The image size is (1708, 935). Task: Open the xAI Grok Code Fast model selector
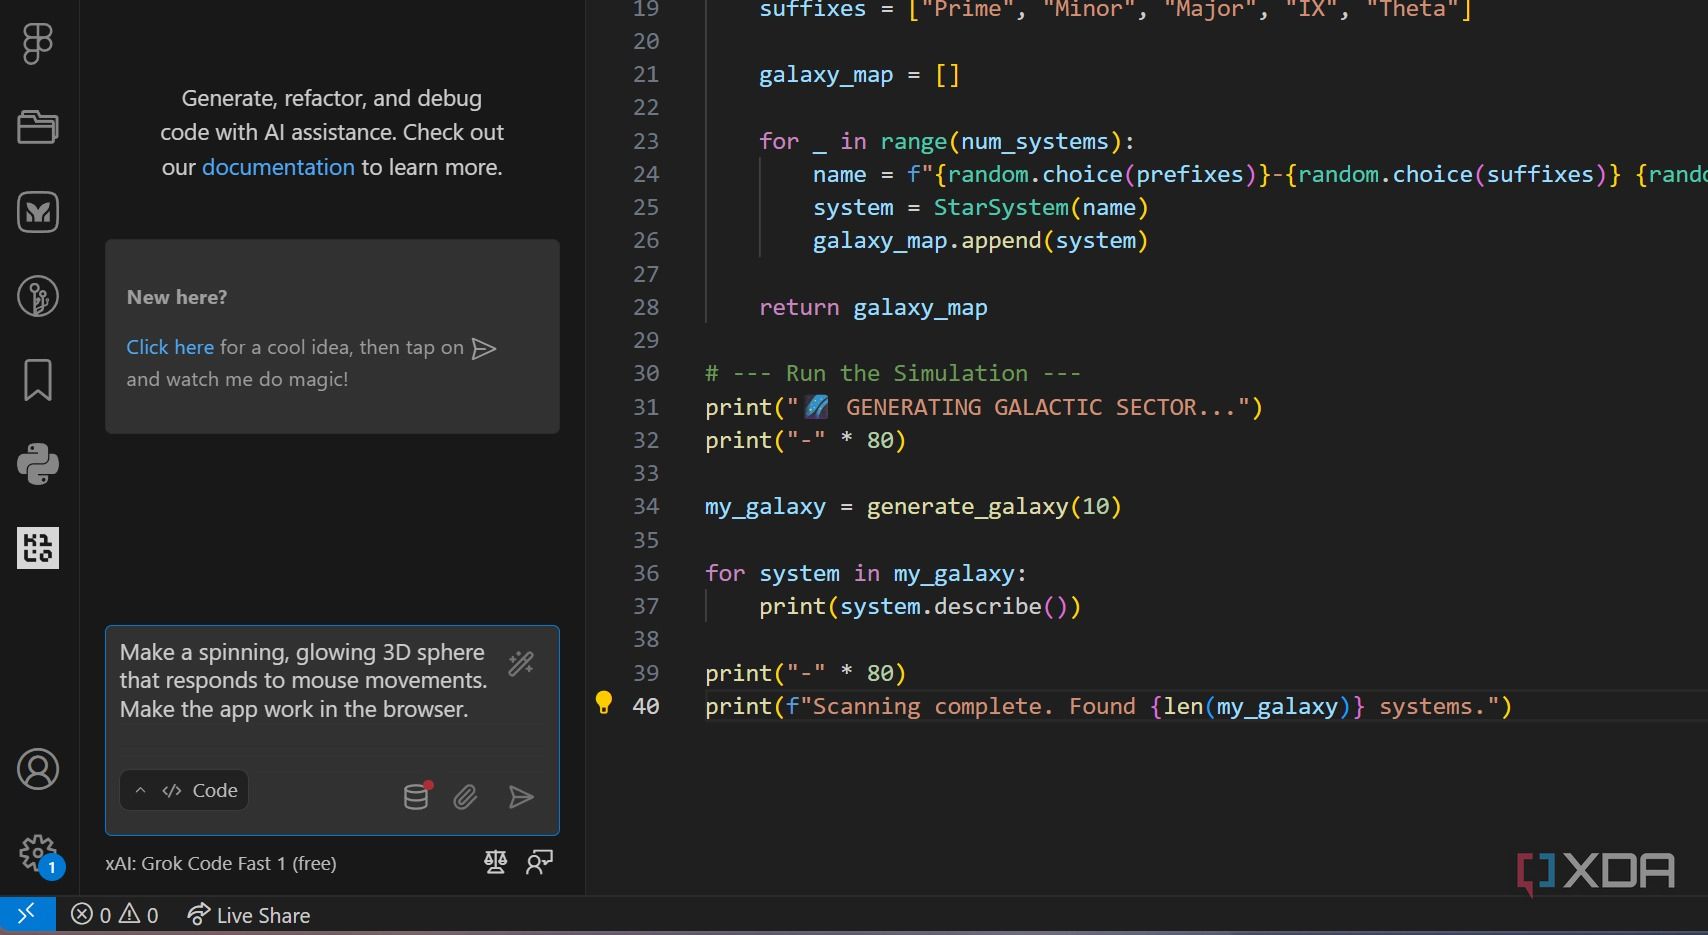point(221,863)
